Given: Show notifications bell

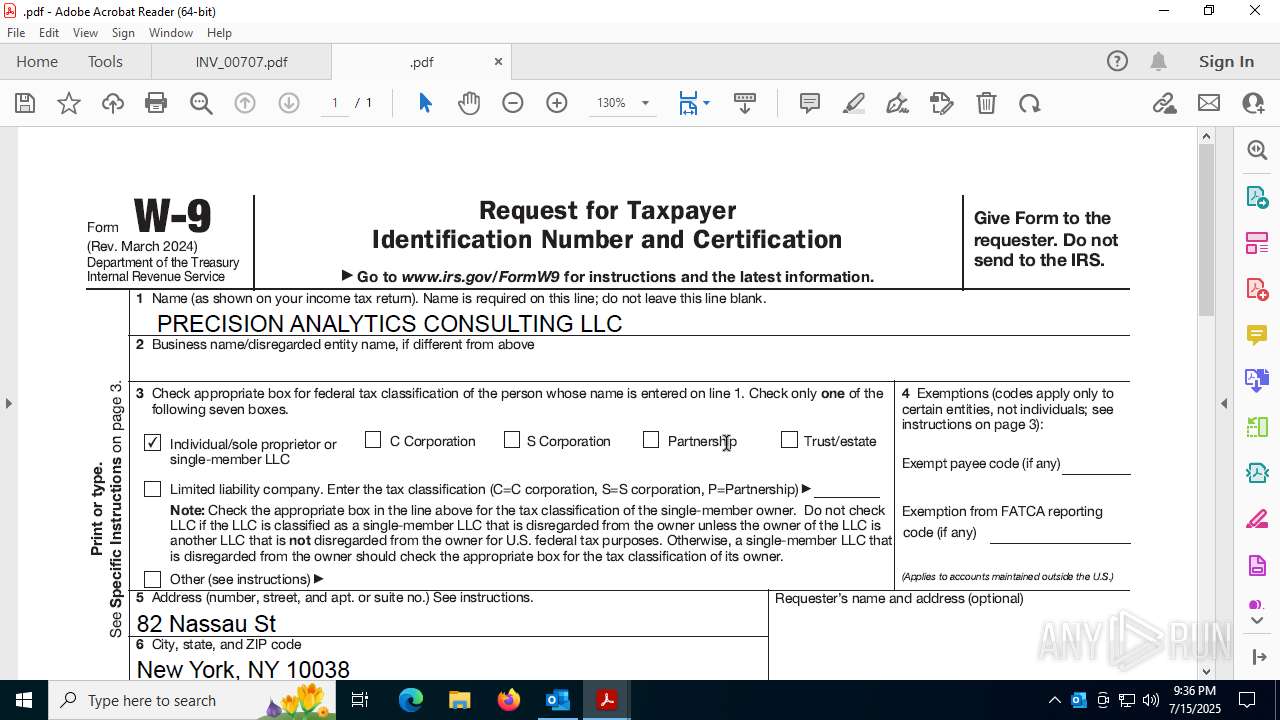Looking at the screenshot, I should click(x=1158, y=61).
